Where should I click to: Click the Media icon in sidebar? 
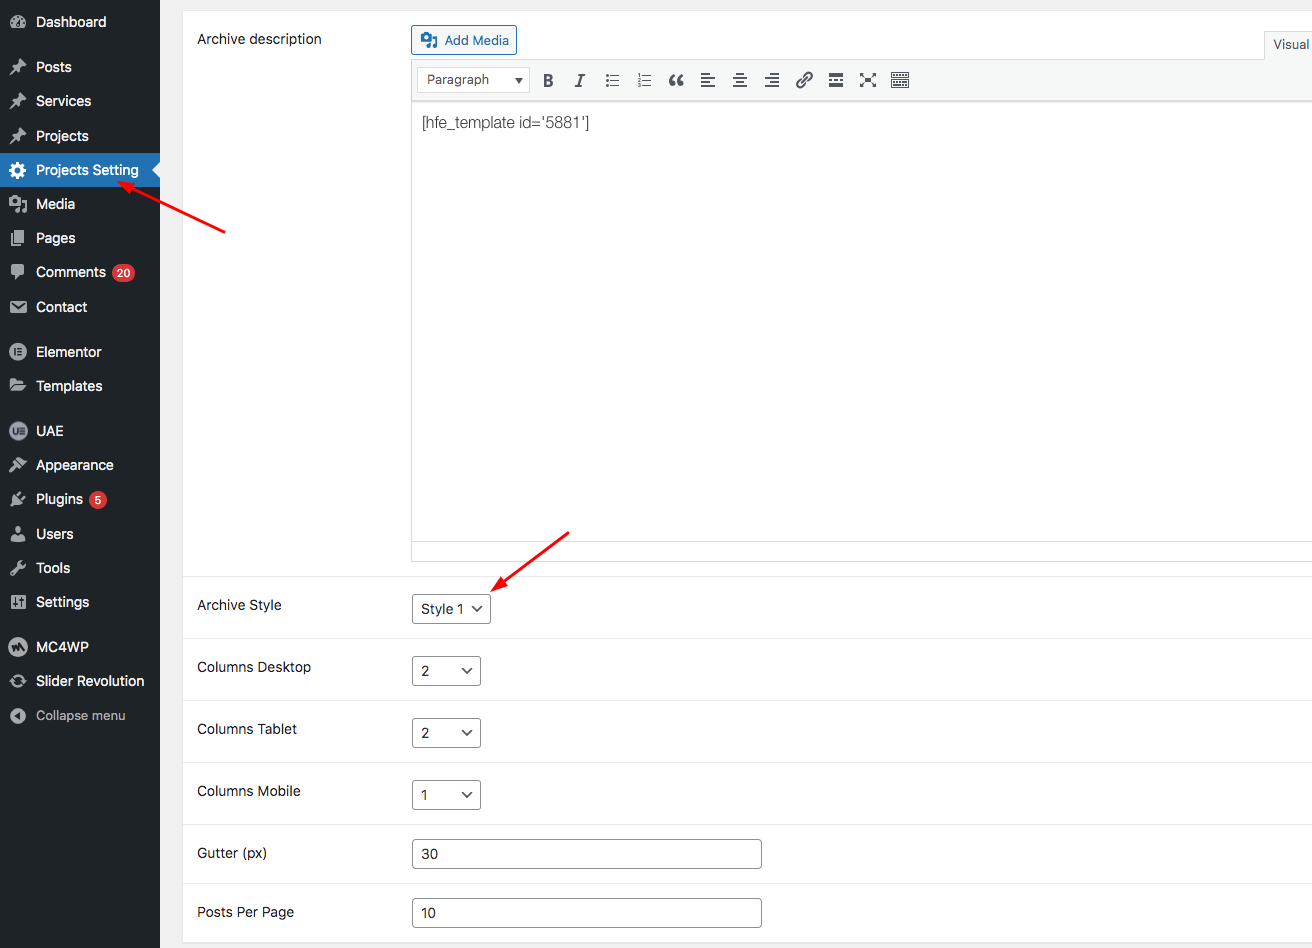click(x=18, y=204)
